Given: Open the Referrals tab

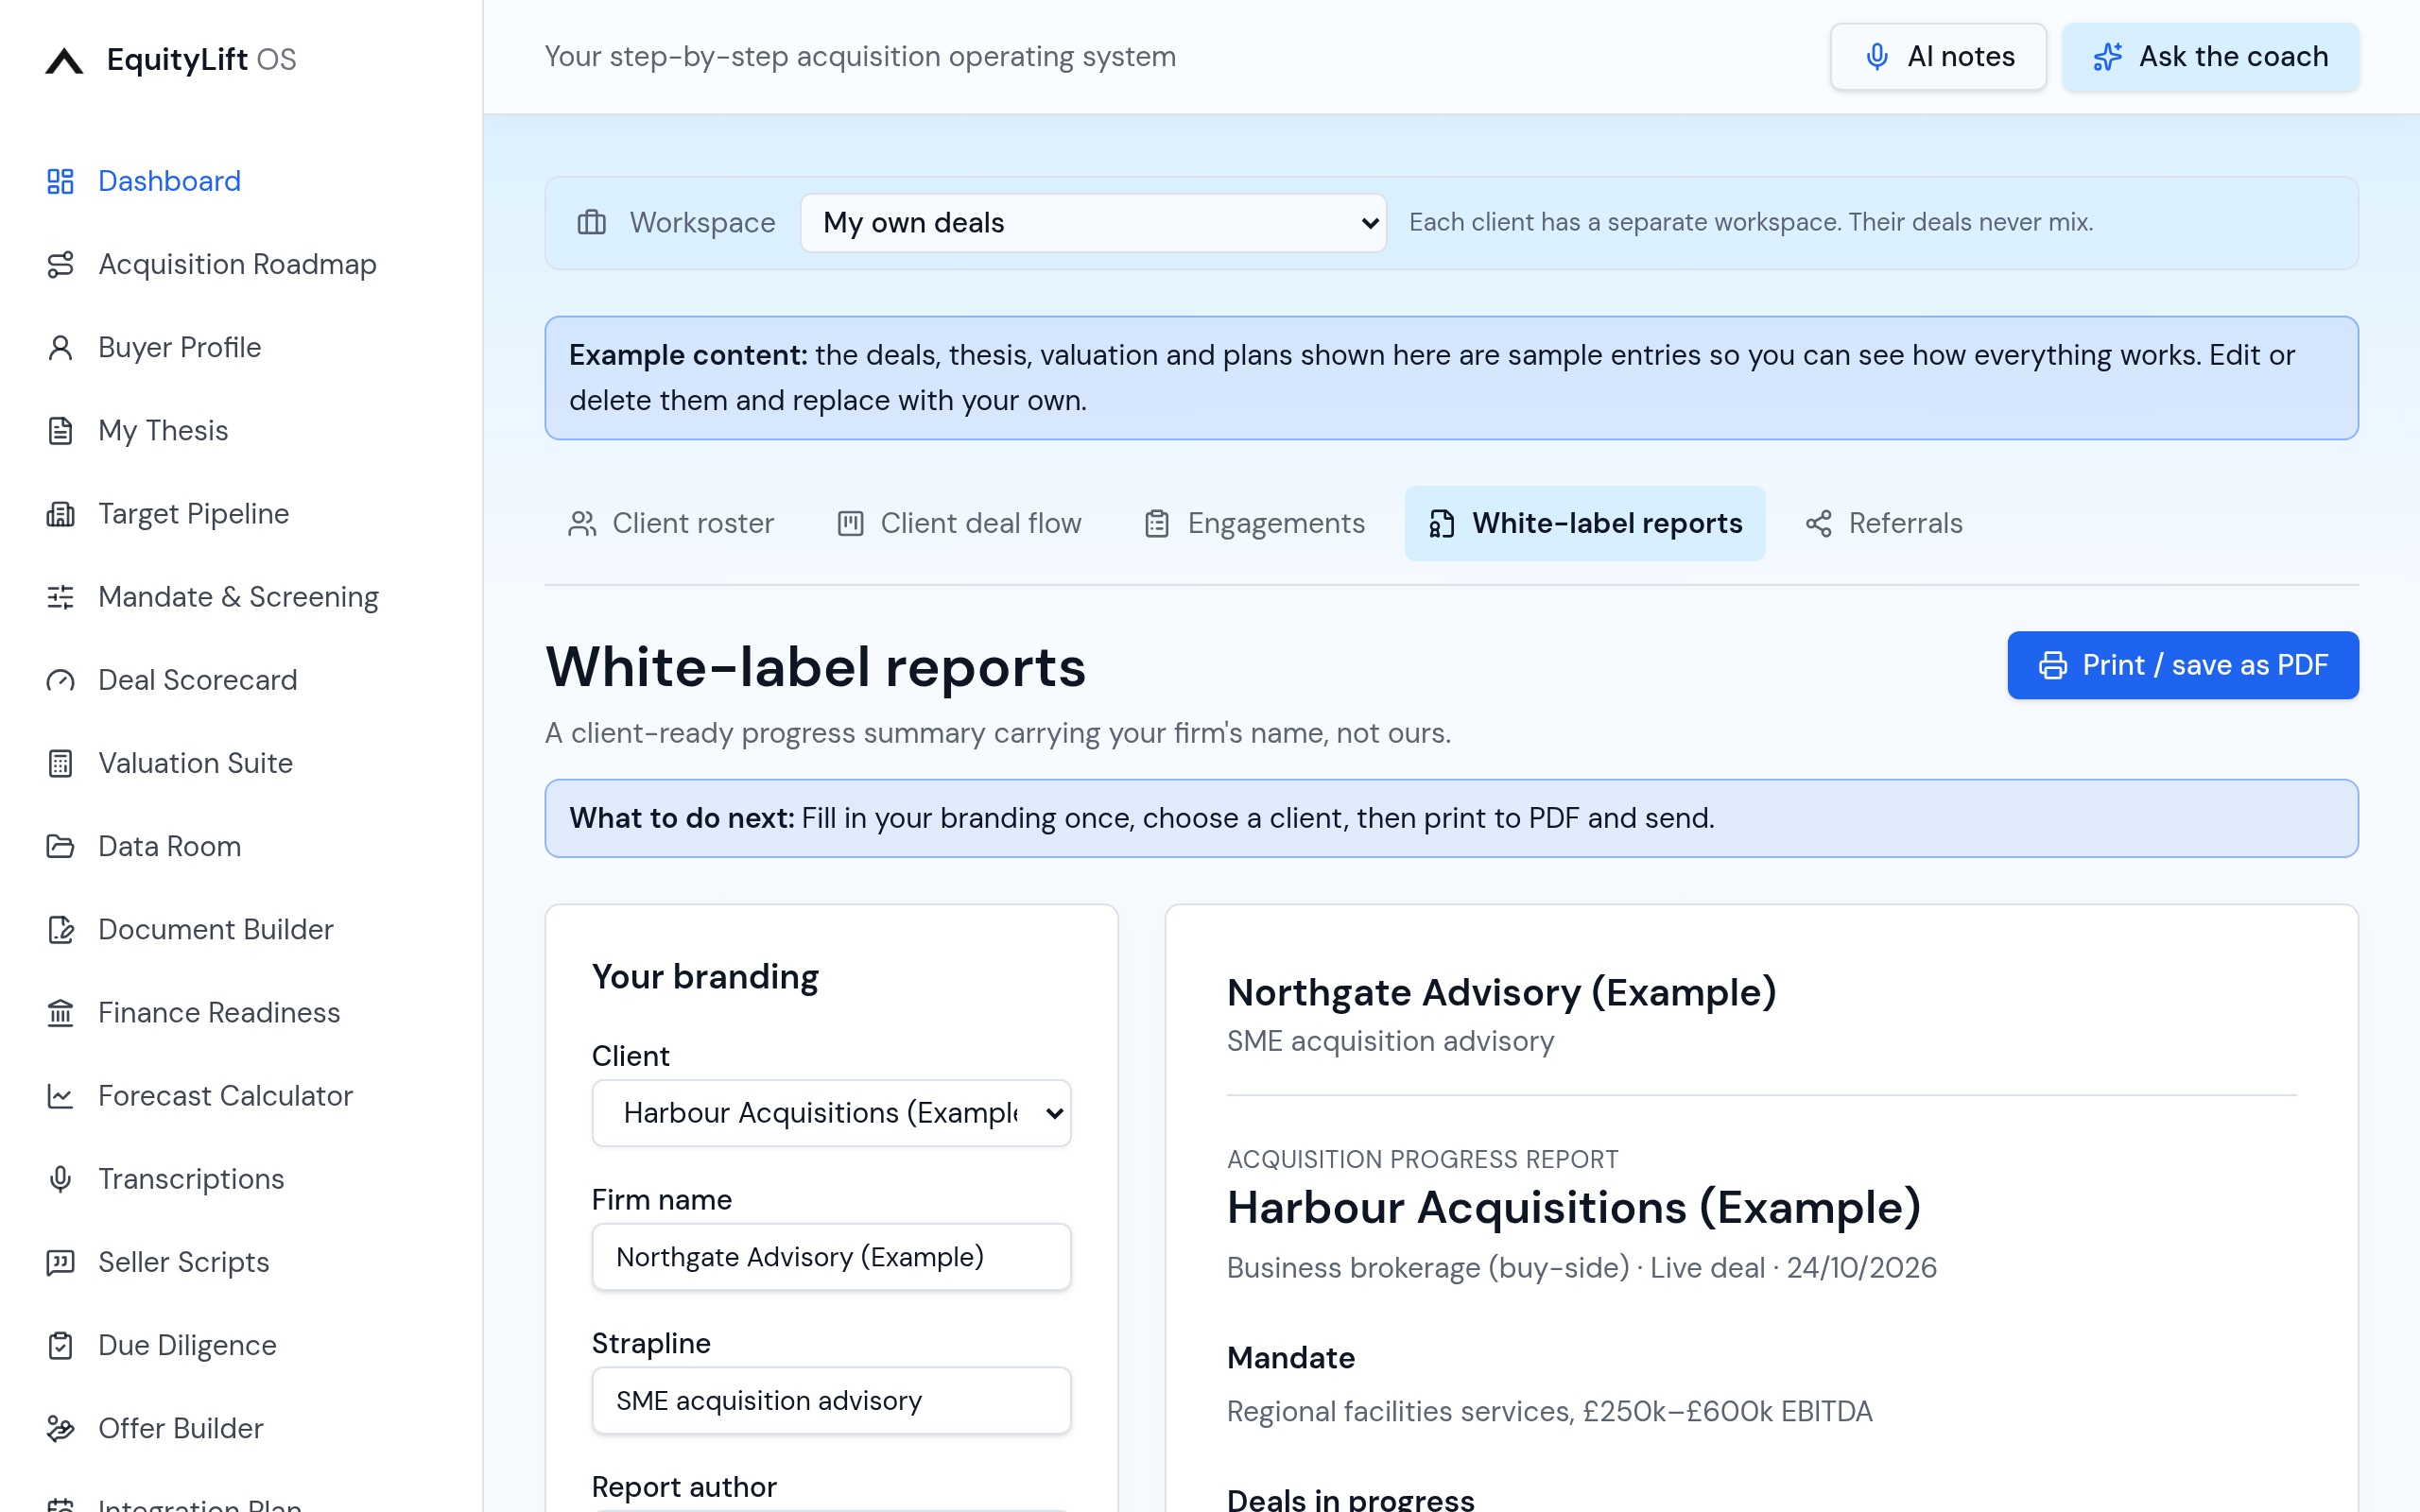Looking at the screenshot, I should [x=1884, y=523].
